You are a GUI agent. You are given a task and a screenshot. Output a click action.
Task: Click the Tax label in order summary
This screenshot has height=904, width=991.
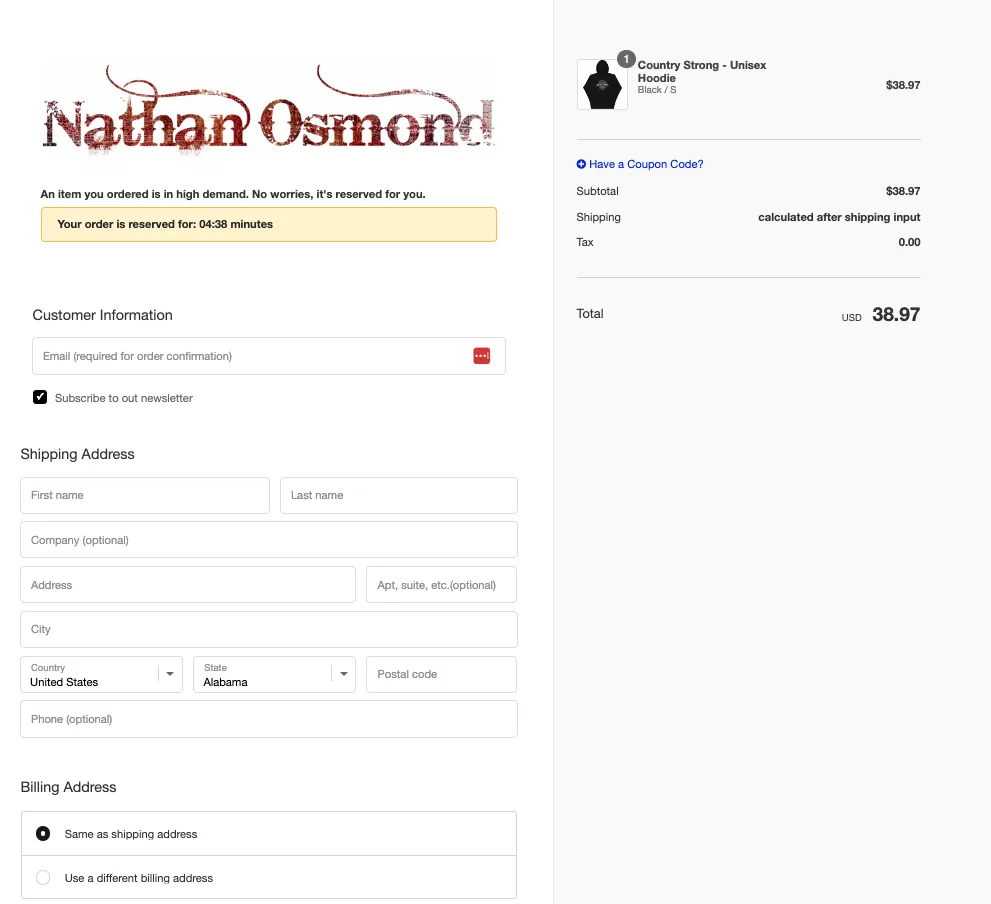[x=585, y=242]
